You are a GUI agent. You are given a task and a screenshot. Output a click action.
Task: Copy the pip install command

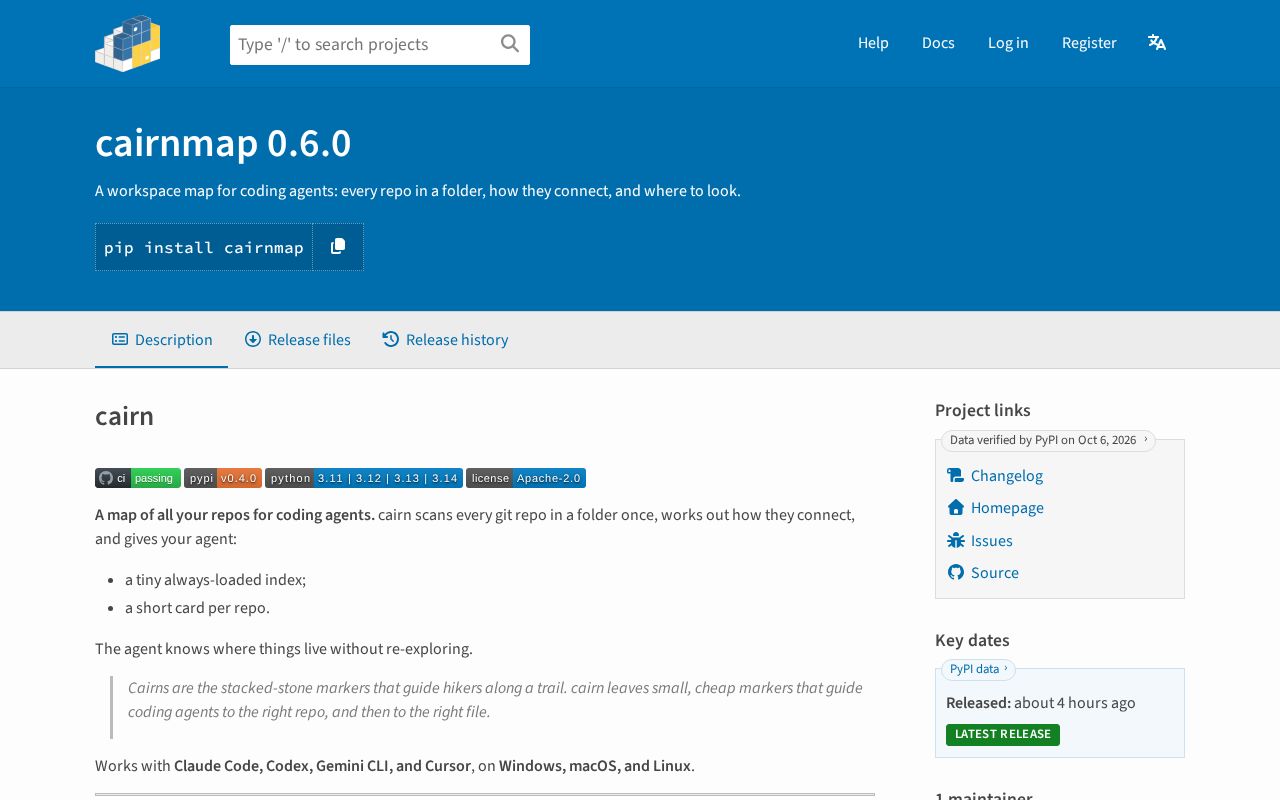338,247
